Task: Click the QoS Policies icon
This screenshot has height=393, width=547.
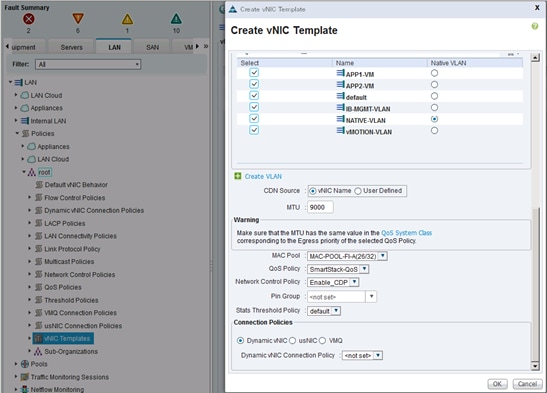Action: pos(39,287)
